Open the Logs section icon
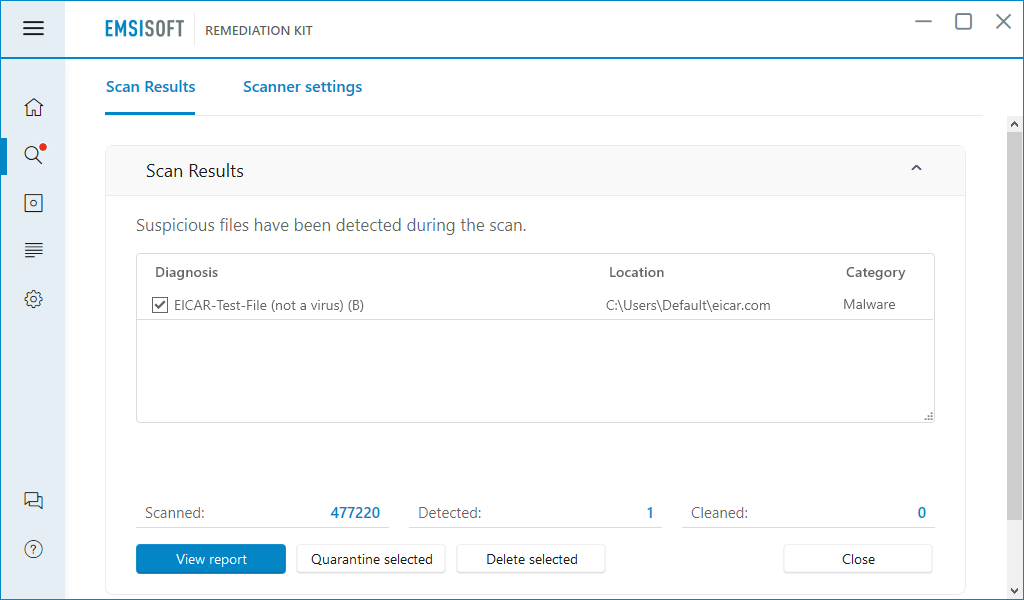Screen dimensions: 1024x600 click(33, 250)
